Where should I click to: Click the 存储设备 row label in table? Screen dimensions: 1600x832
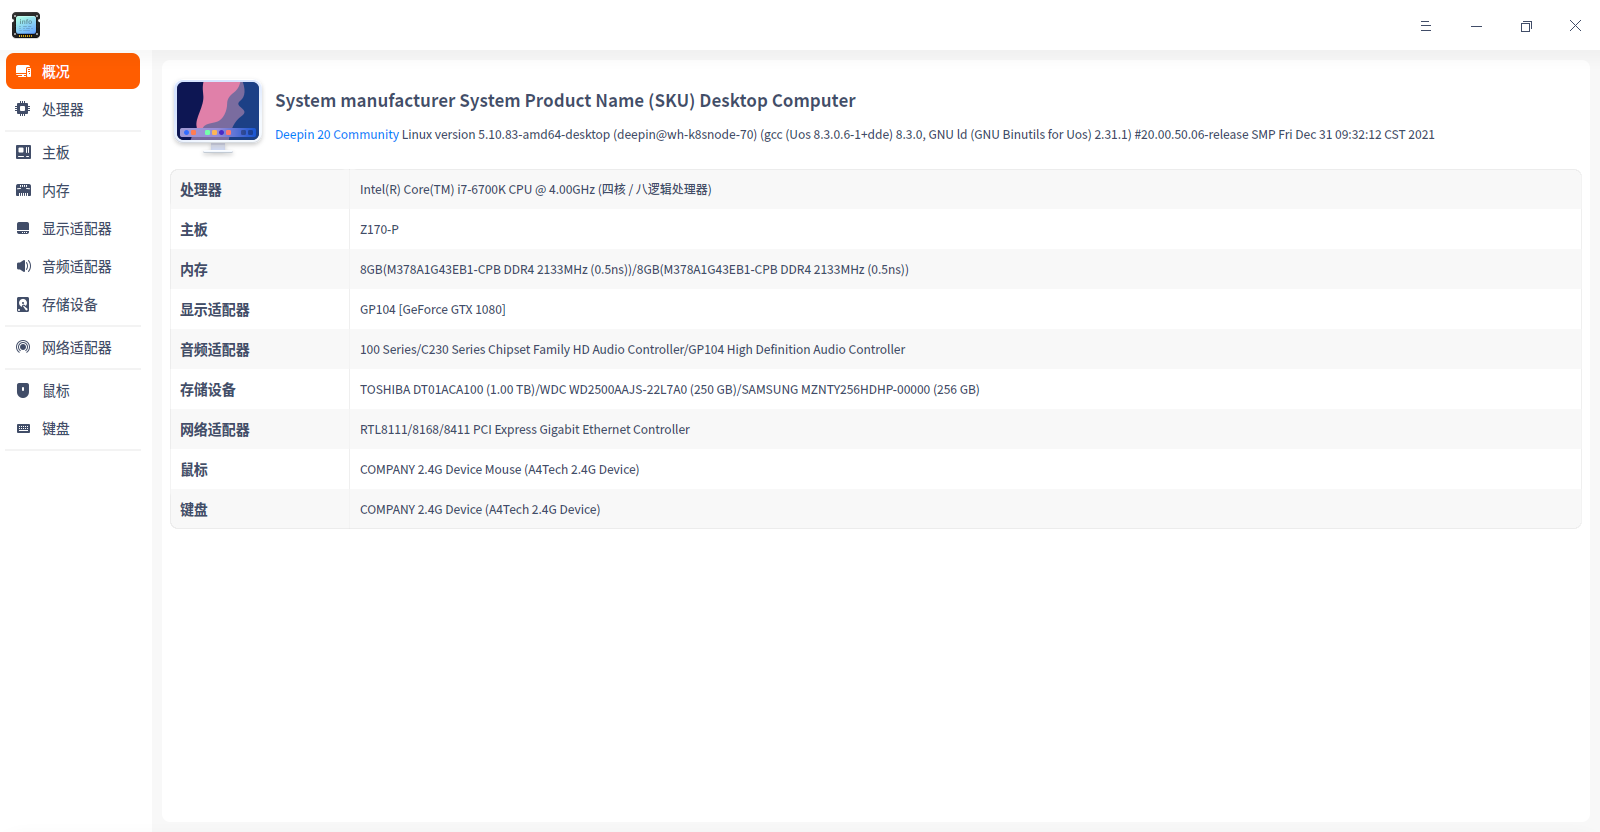point(208,390)
